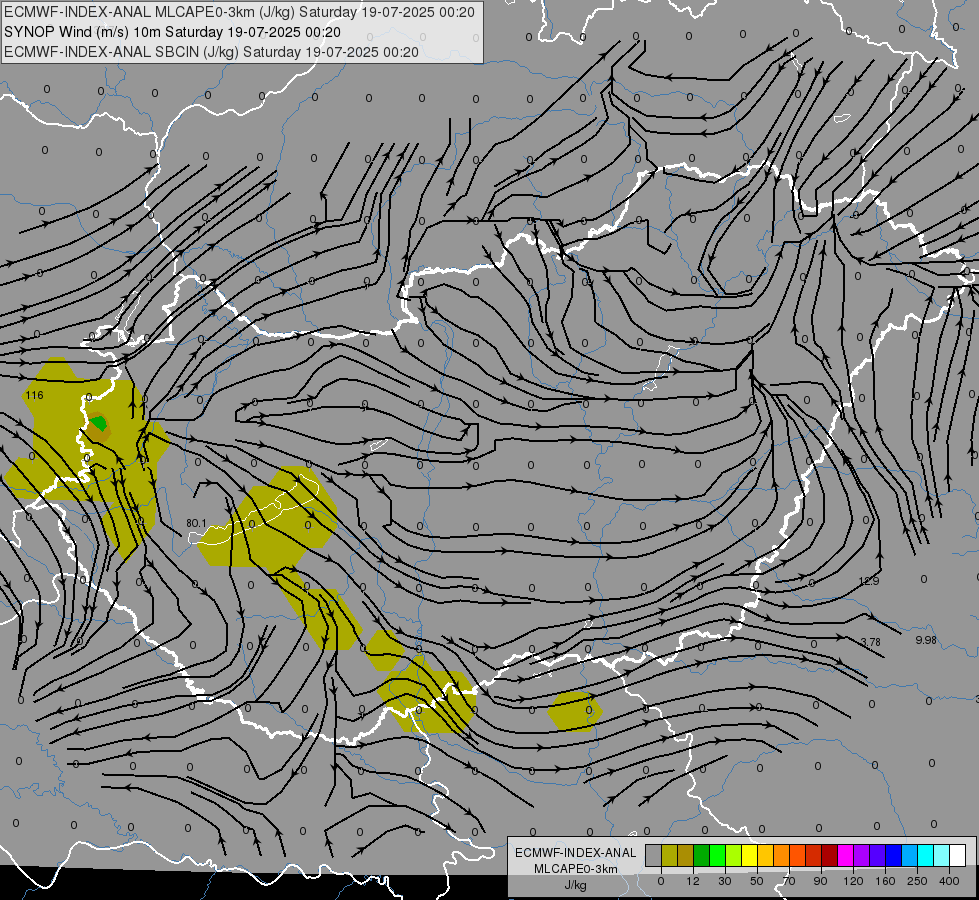Click the dark red swatch before magenta

tap(829, 855)
